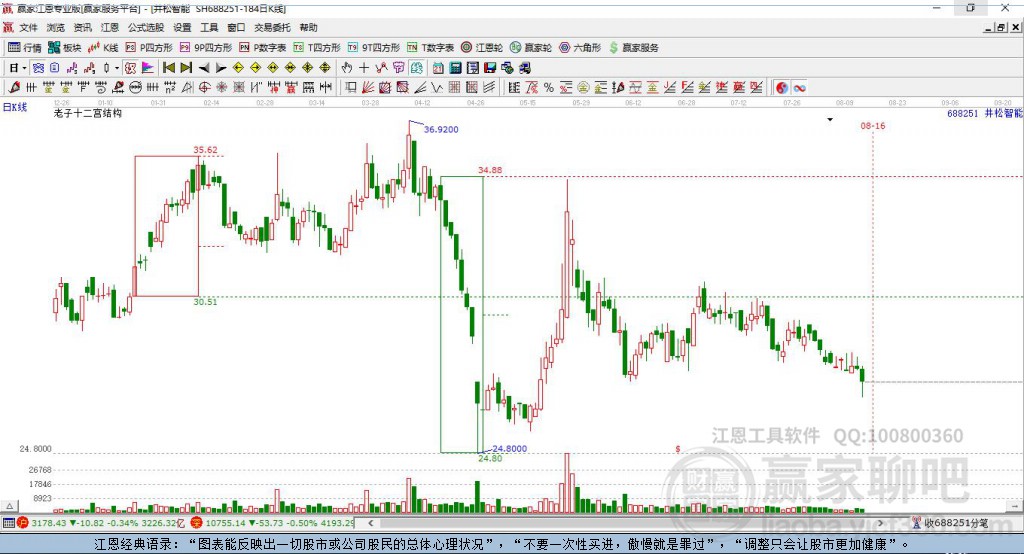Open the 行情 quotes view
The width and height of the screenshot is (1024, 554).
[x=24, y=48]
